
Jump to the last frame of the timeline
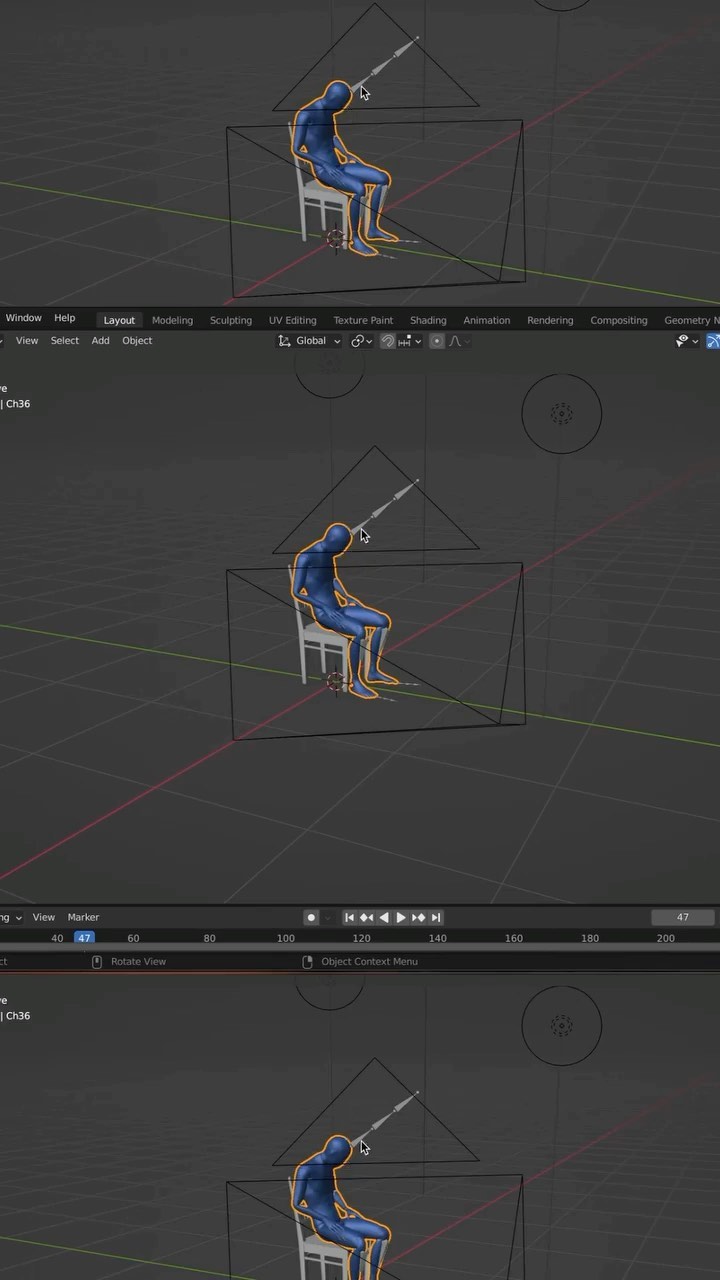[436, 917]
